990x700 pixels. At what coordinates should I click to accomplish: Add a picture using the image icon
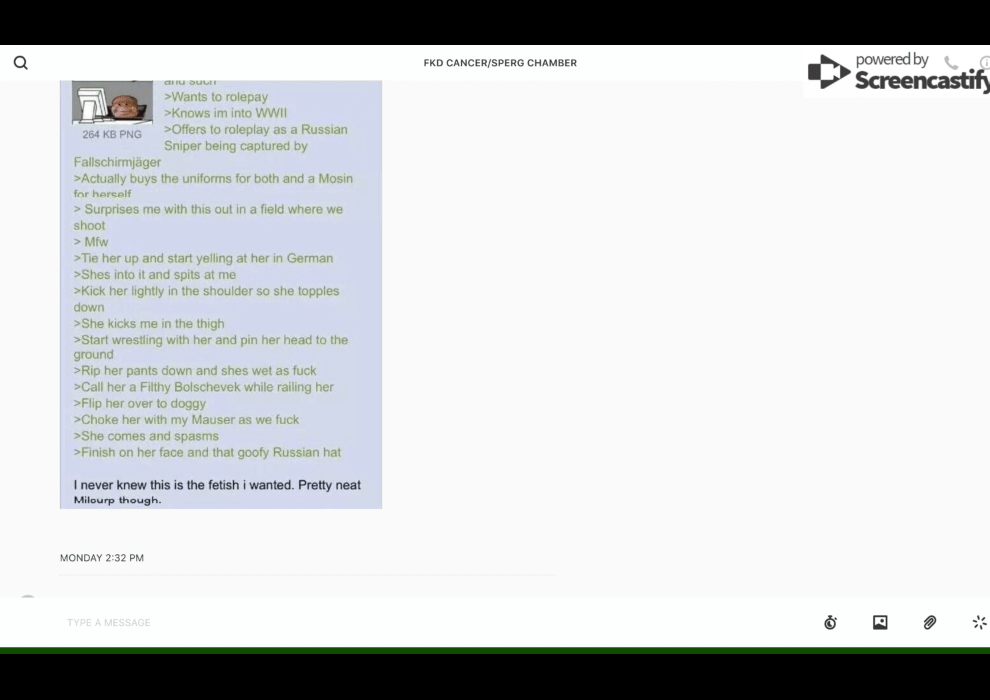pyautogui.click(x=880, y=623)
